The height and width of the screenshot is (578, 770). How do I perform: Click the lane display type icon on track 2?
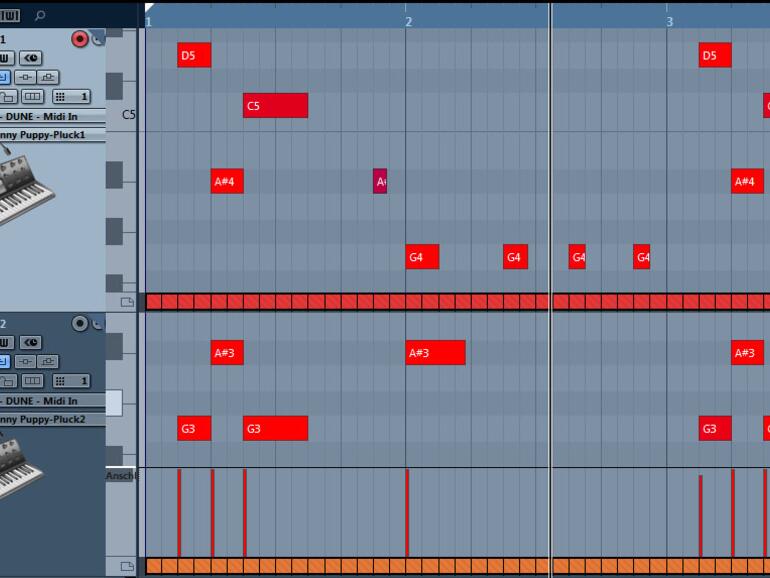click(x=32, y=381)
